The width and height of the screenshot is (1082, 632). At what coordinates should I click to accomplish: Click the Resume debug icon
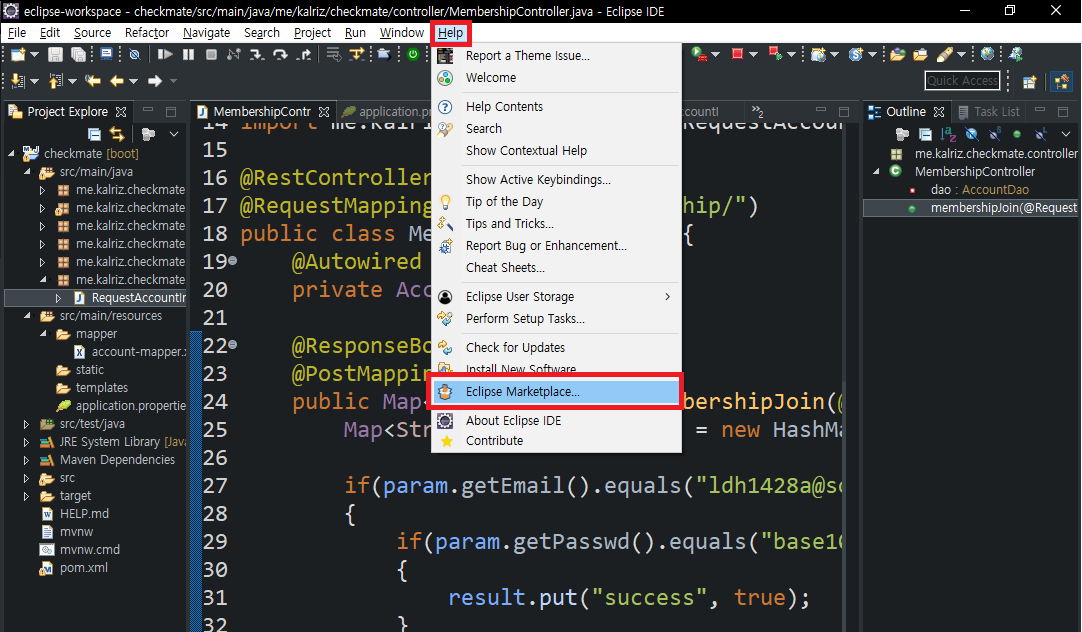tap(165, 54)
